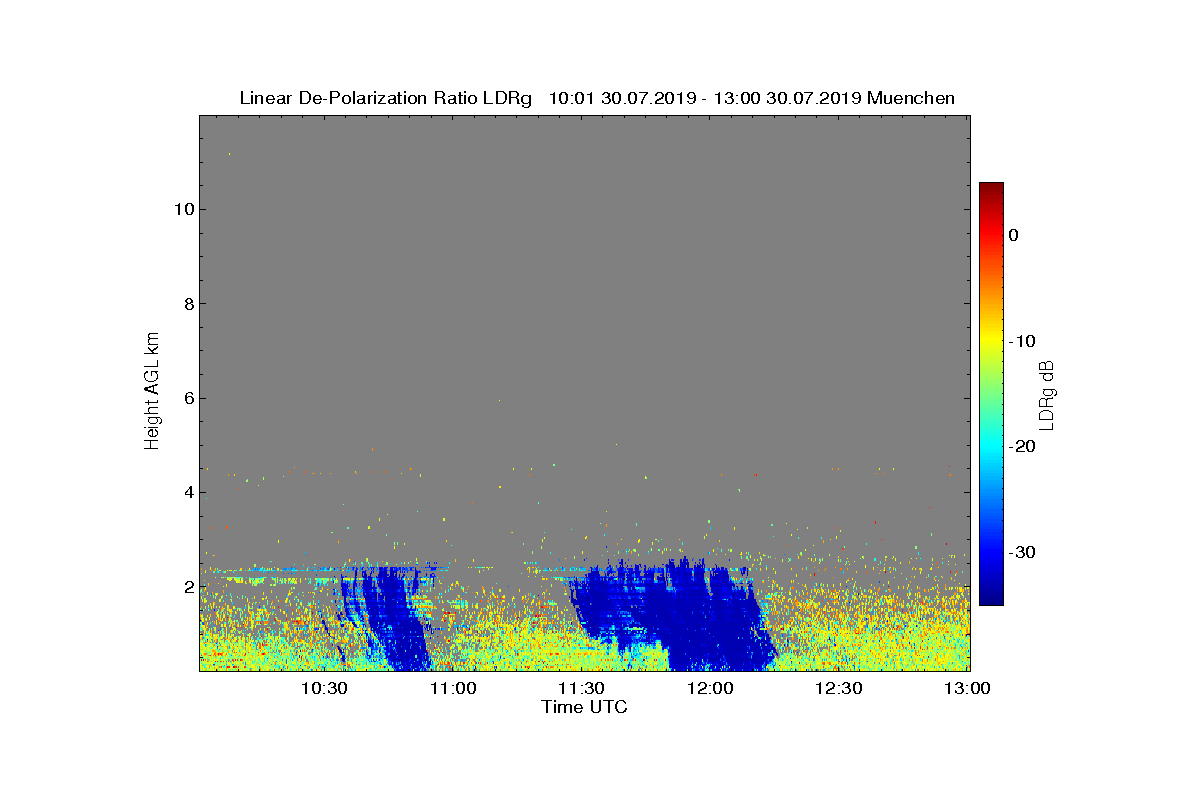Select the 11:00 time tick label
This screenshot has height=800, width=1200.
(x=453, y=688)
